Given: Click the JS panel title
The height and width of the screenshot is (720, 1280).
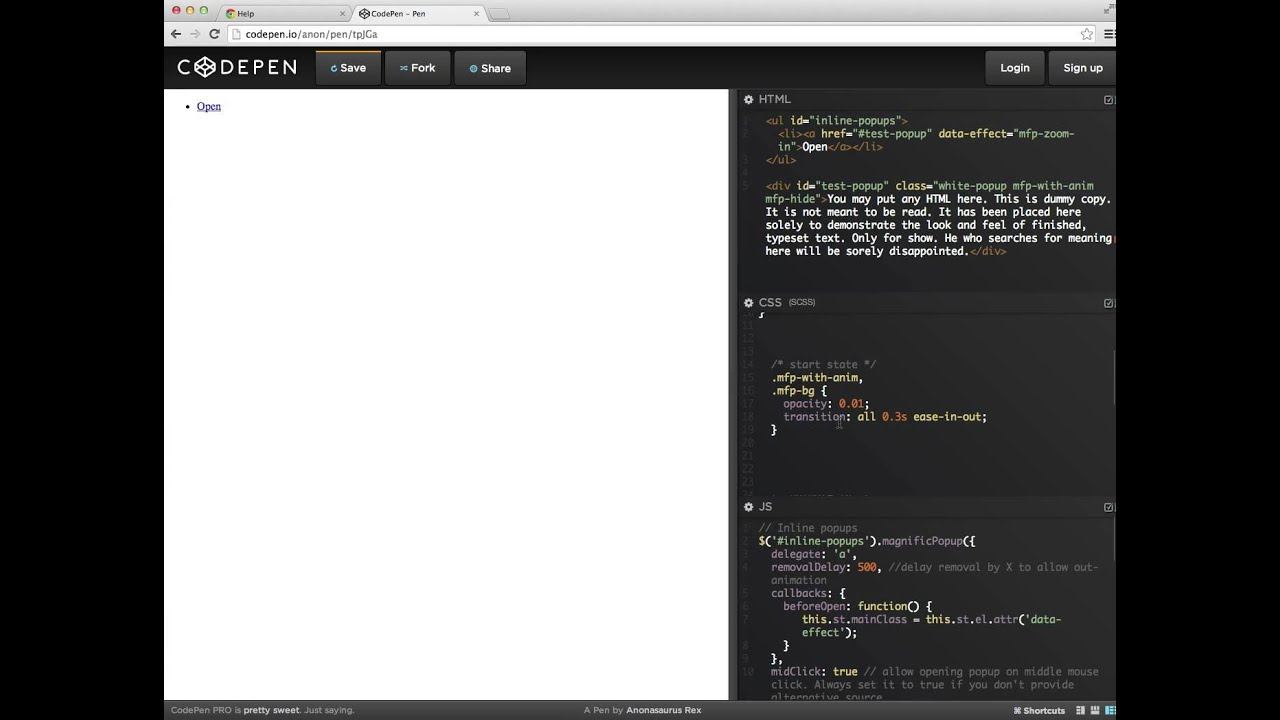Looking at the screenshot, I should [765, 507].
